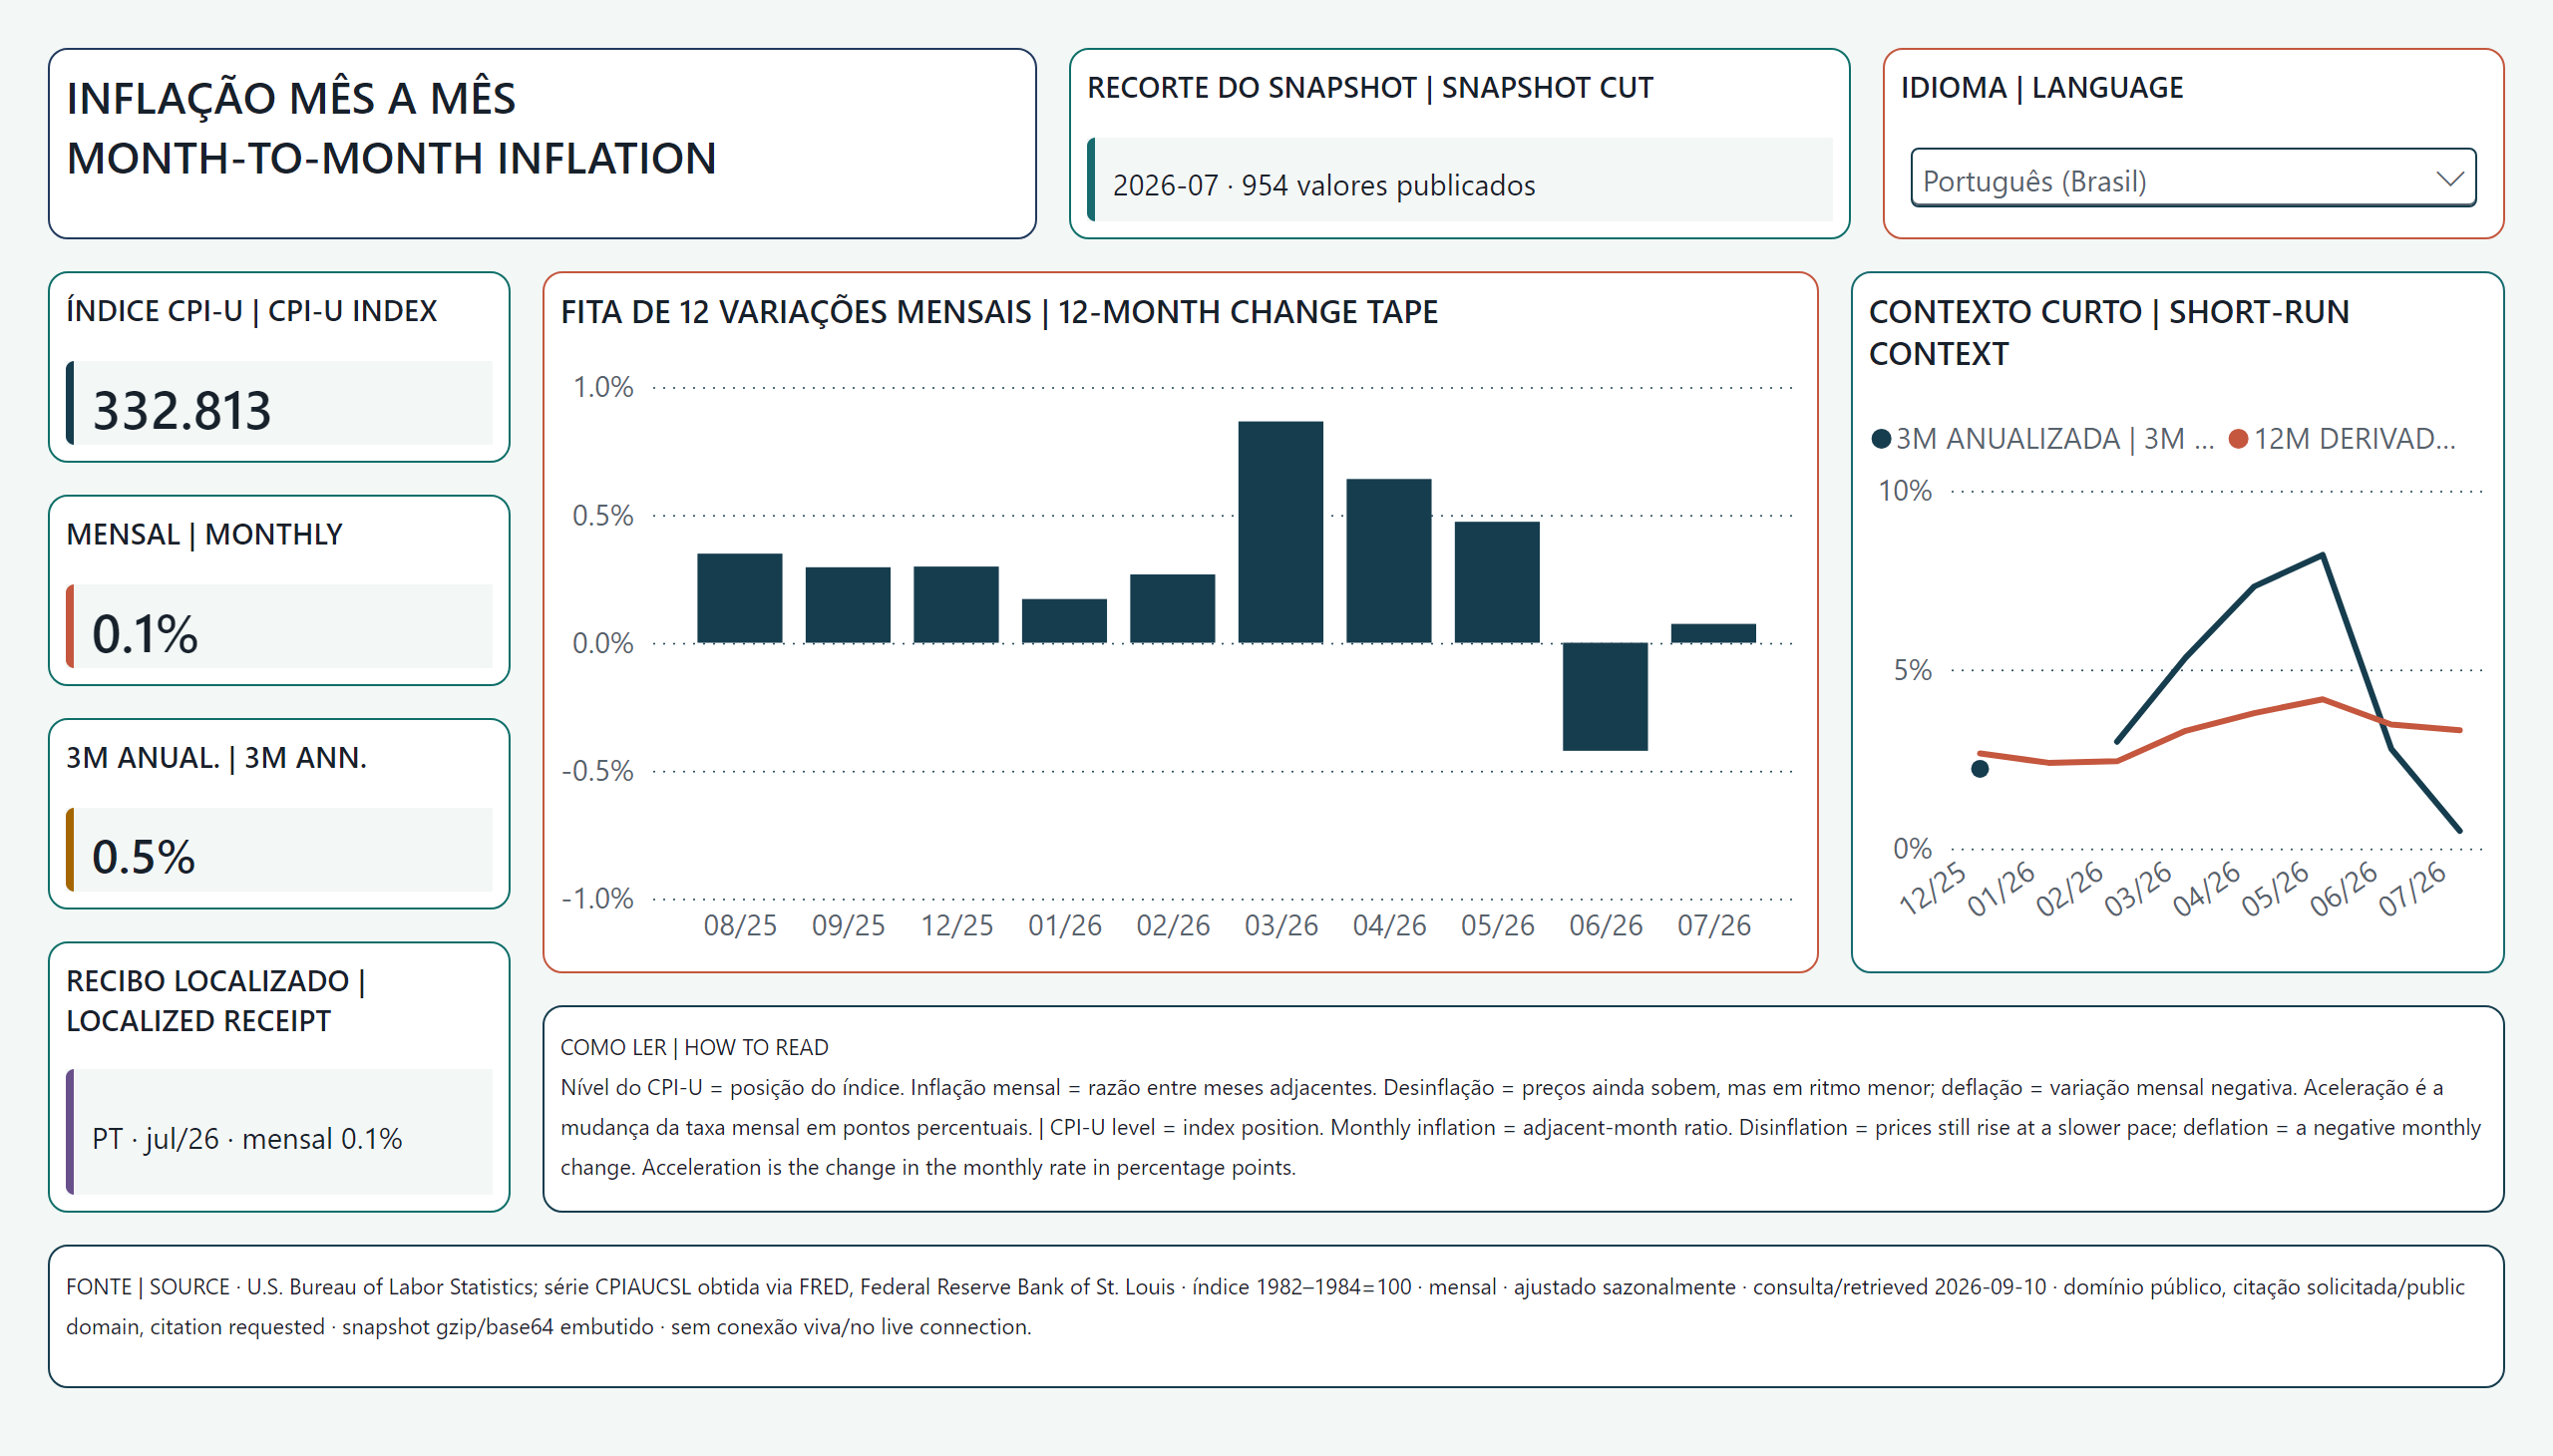Click the Como Ler How to Read heading

(694, 1047)
